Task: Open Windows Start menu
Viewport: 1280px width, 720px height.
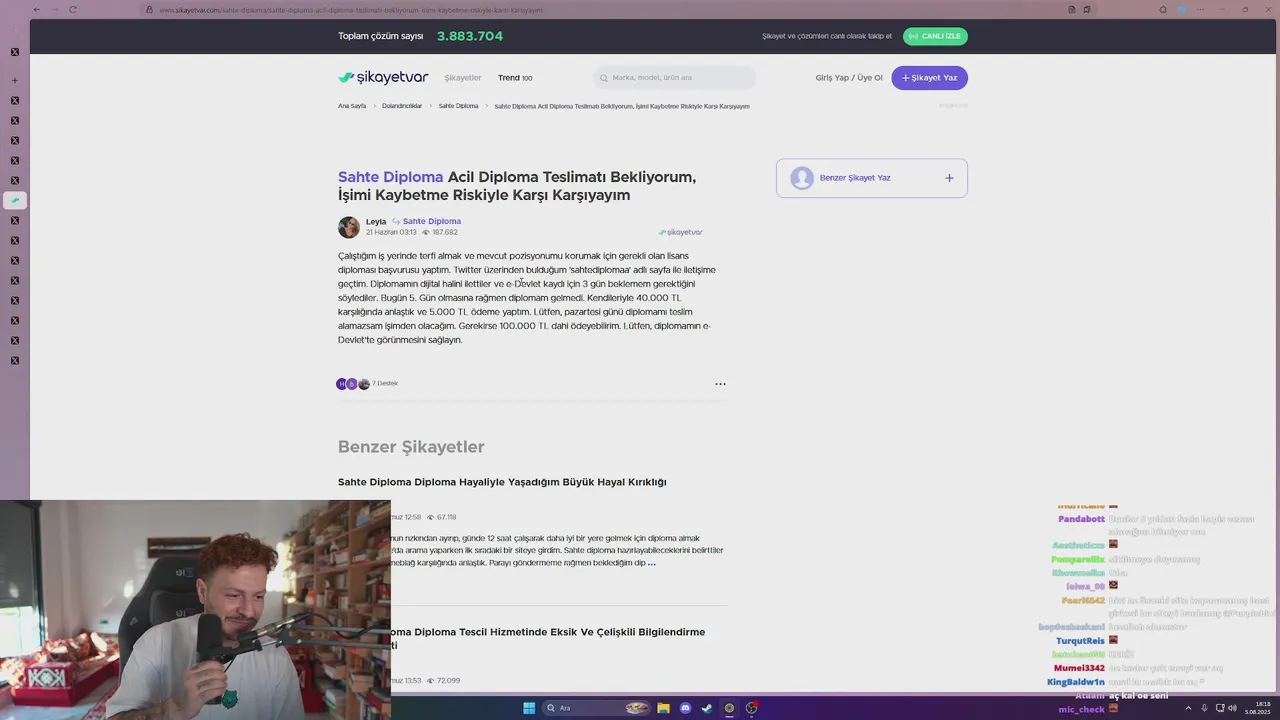Action: click(x=529, y=708)
